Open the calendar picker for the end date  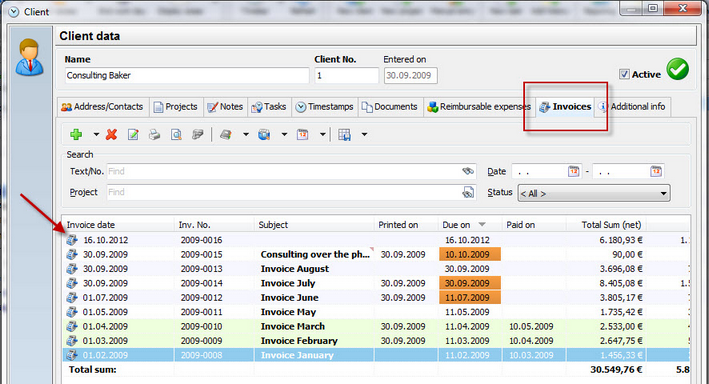(656, 171)
